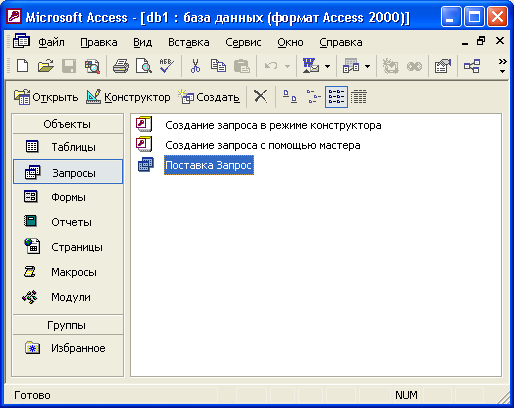
Task: Close the inner database window
Action: click(500, 41)
